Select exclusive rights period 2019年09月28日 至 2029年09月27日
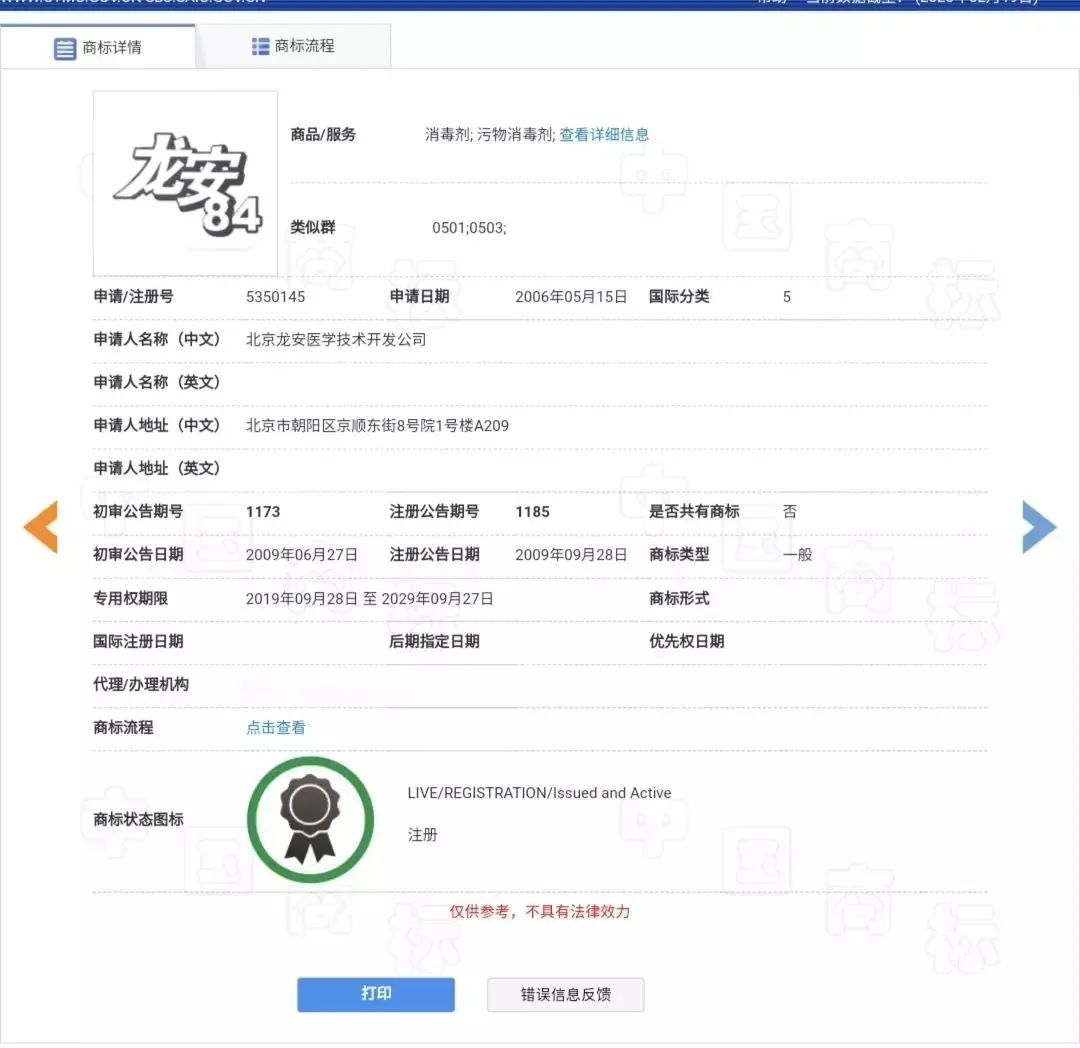The height and width of the screenshot is (1048, 1080). 369,598
